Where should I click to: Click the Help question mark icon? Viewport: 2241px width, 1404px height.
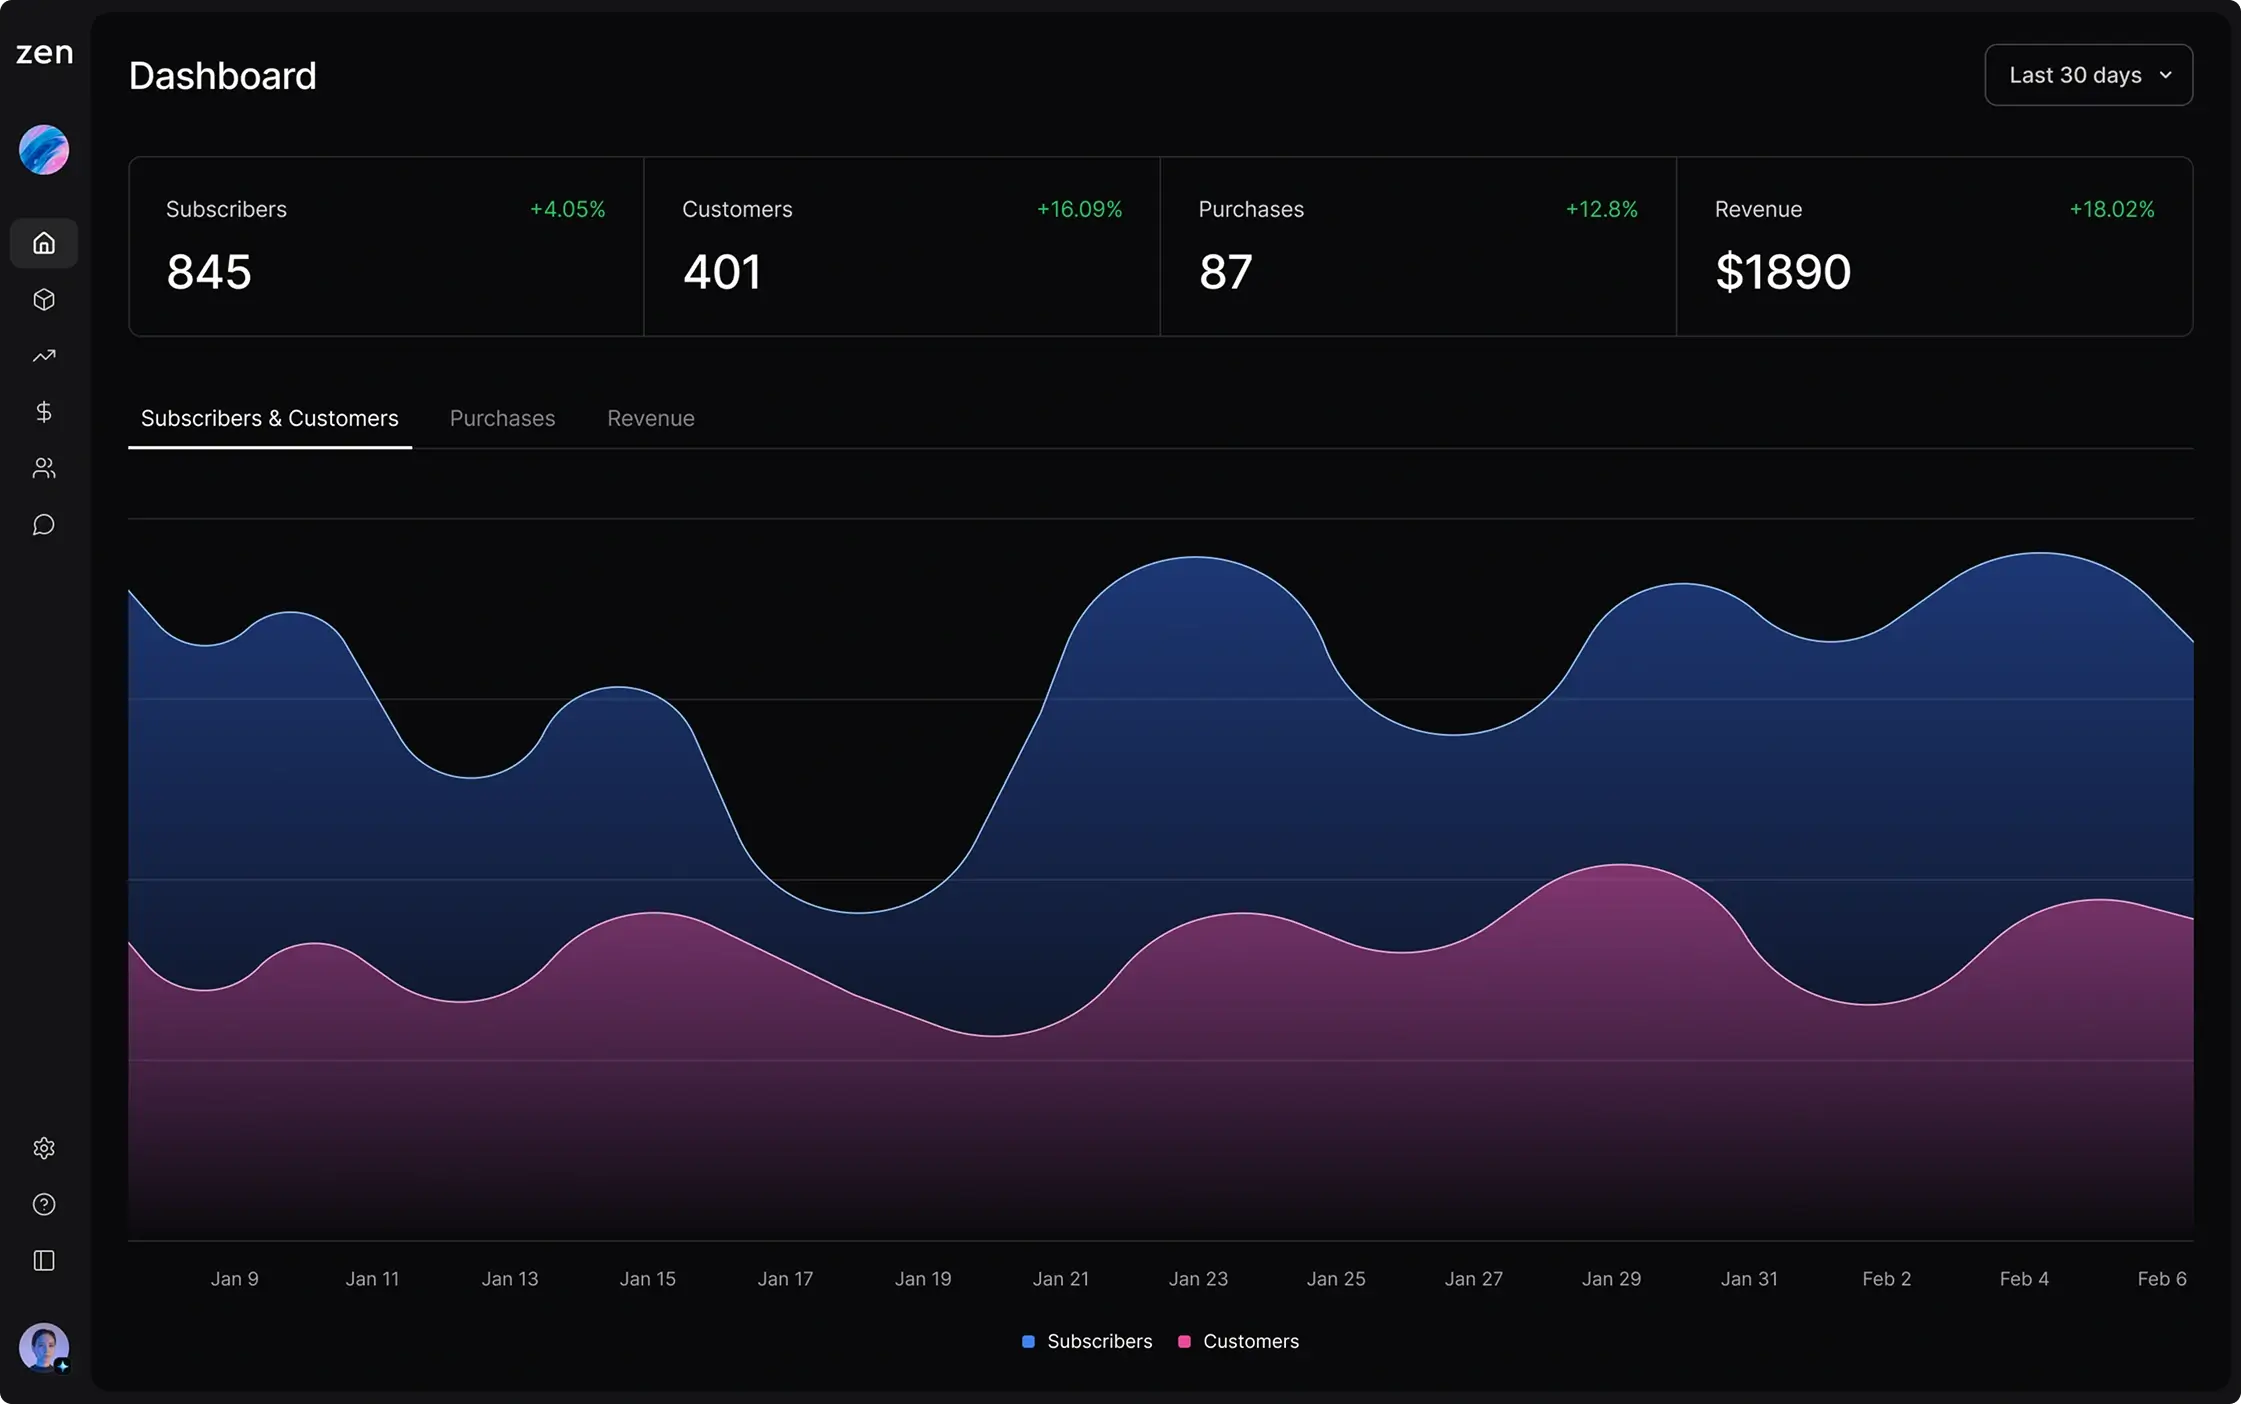click(43, 1204)
